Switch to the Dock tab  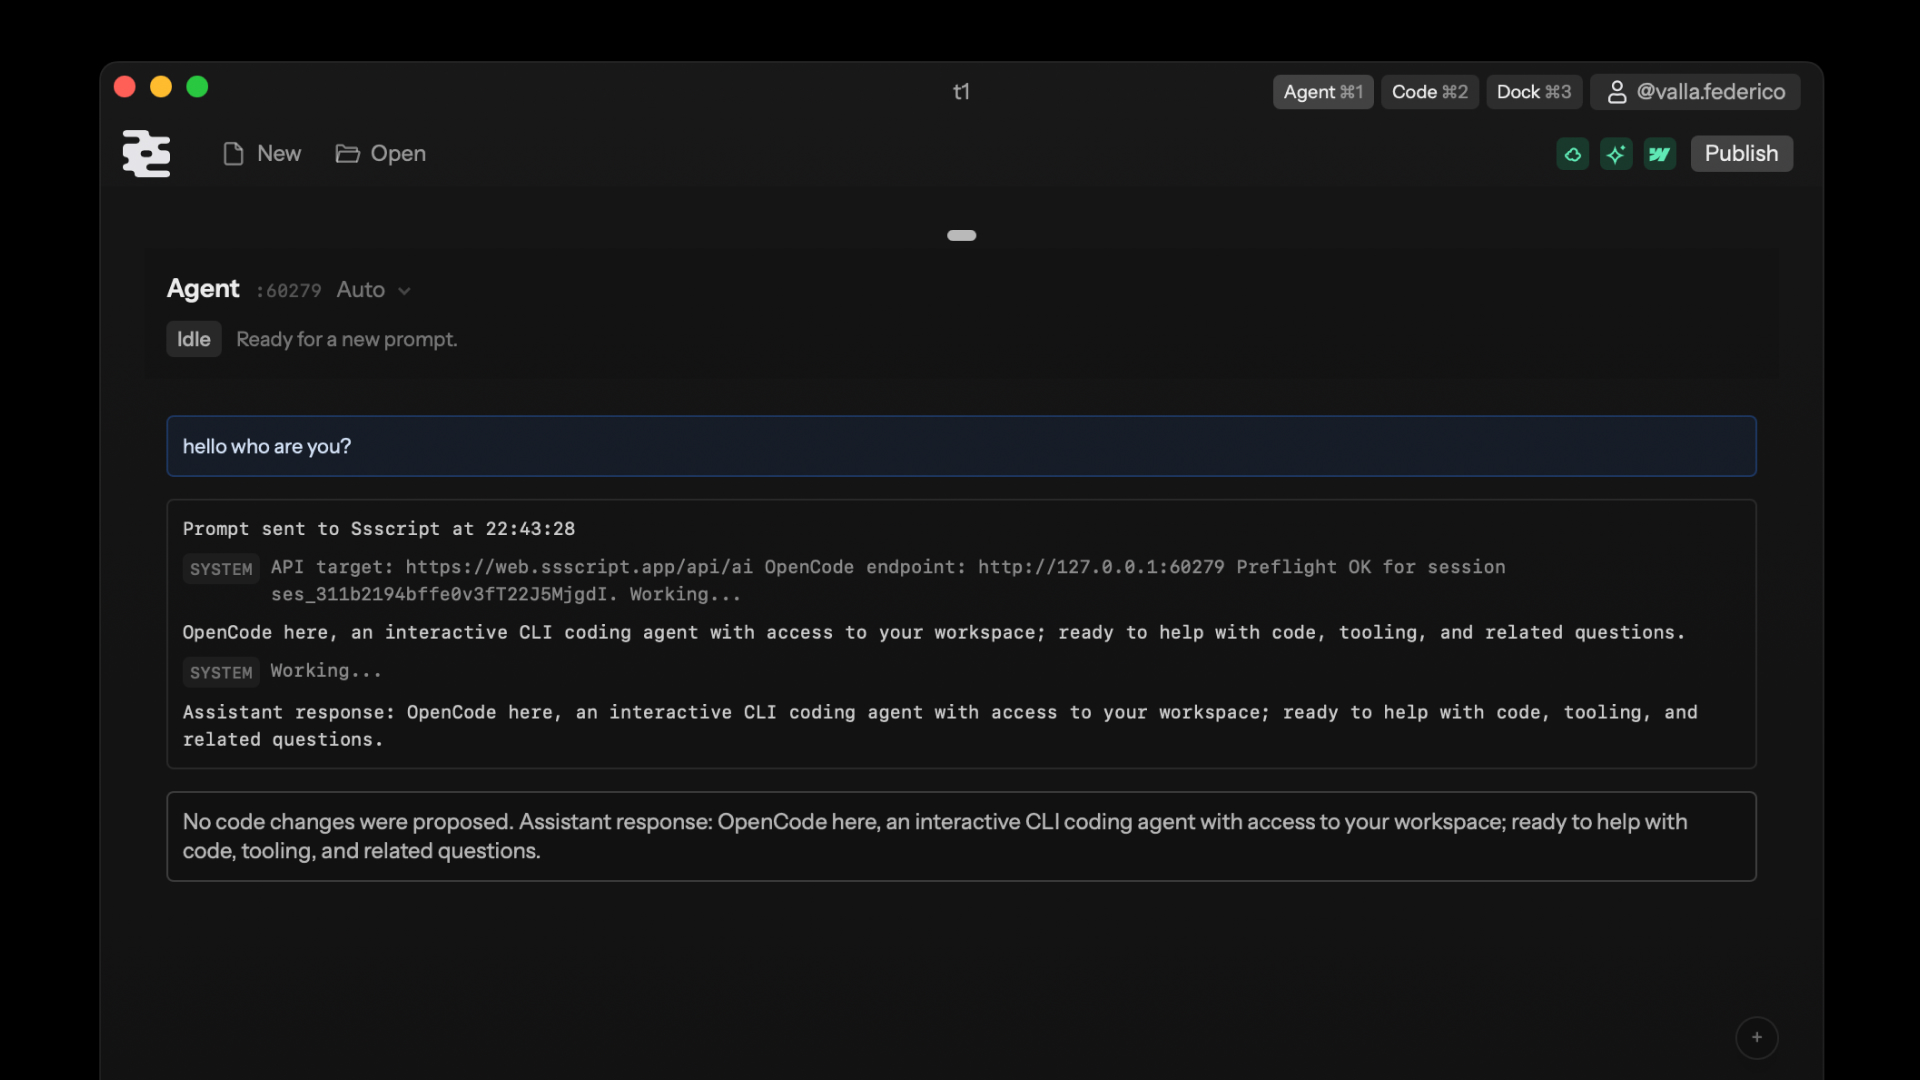pyautogui.click(x=1533, y=92)
